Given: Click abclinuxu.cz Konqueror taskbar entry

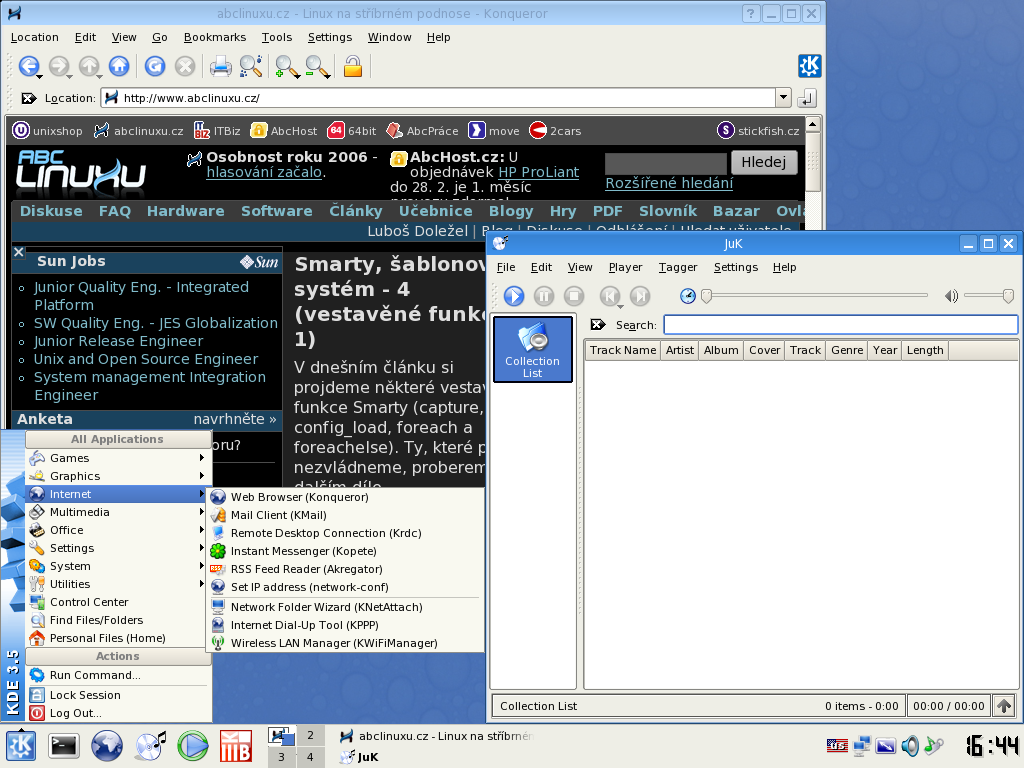Looking at the screenshot, I should click(x=436, y=736).
